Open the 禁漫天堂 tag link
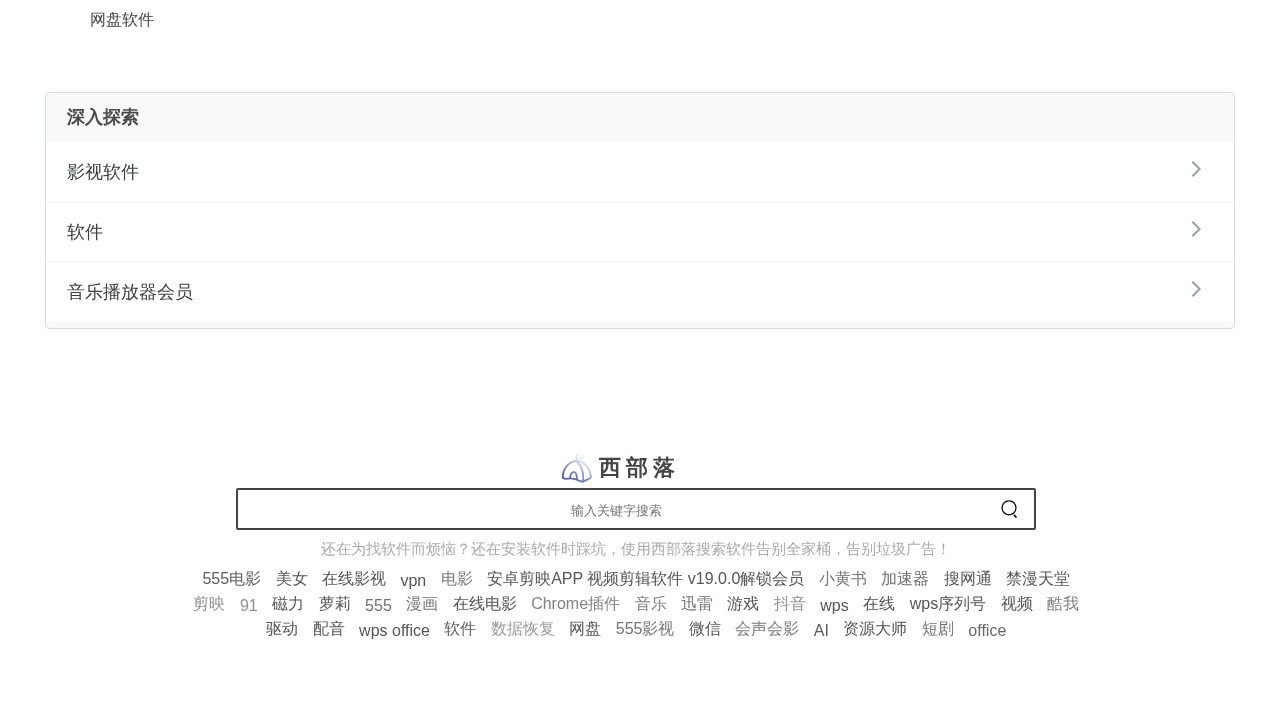 [1037, 579]
